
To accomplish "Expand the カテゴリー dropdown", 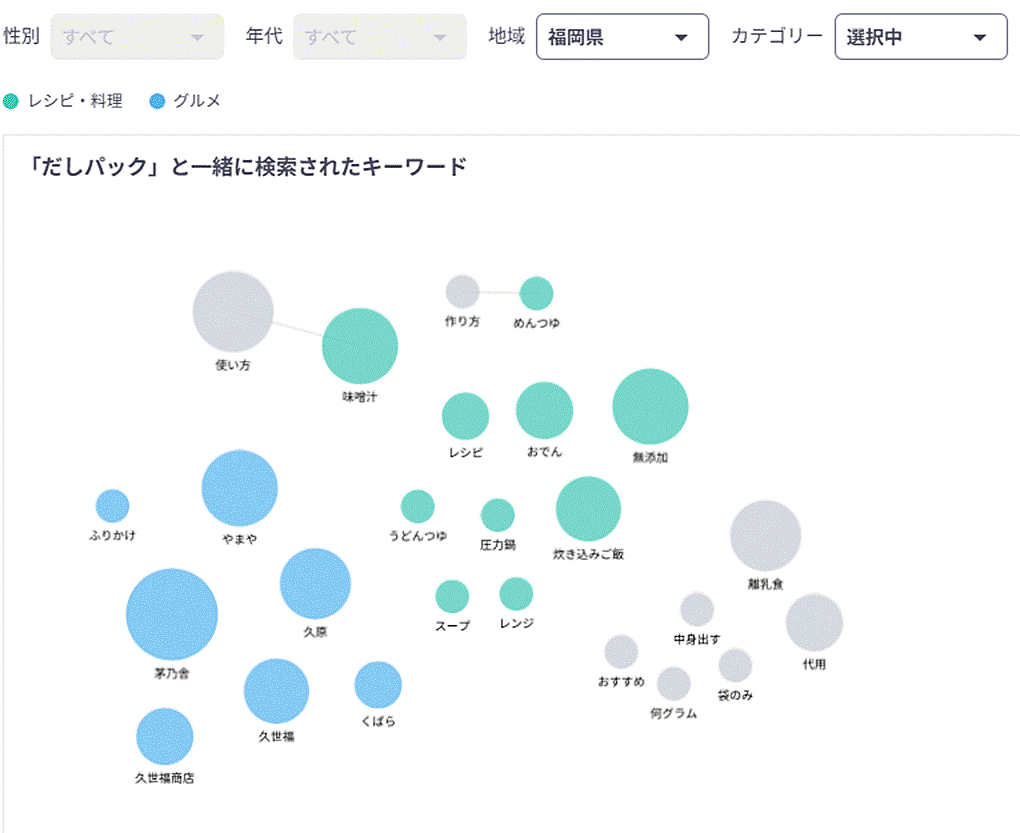I will [x=920, y=37].
